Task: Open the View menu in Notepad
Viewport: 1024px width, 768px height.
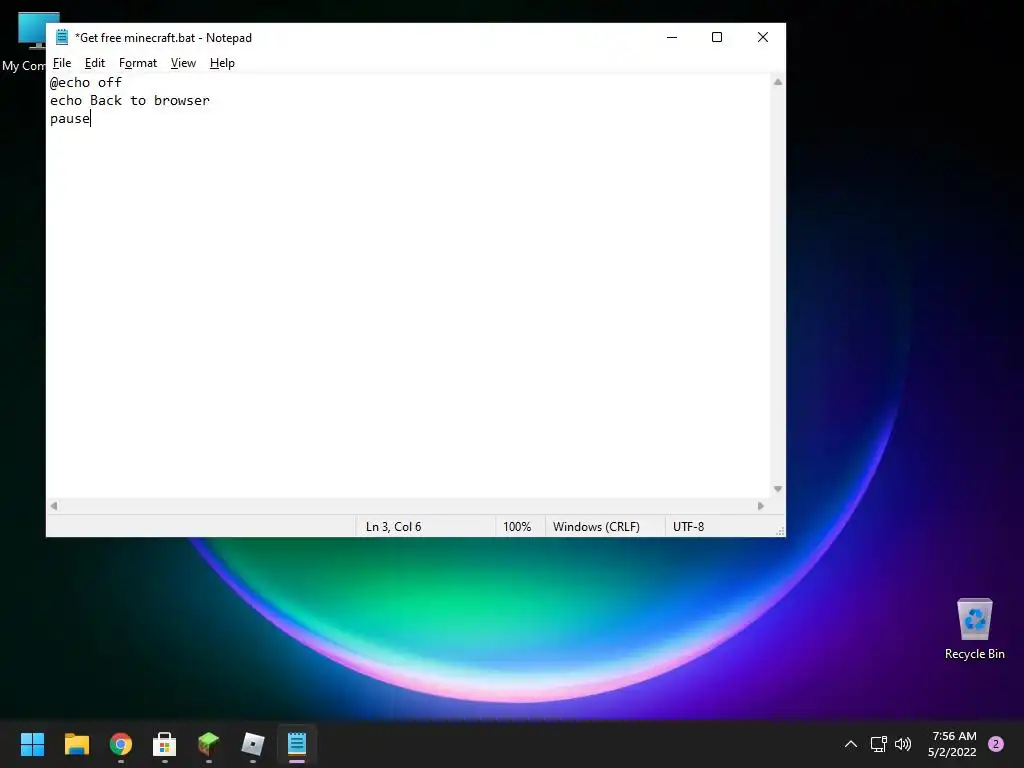Action: (x=183, y=63)
